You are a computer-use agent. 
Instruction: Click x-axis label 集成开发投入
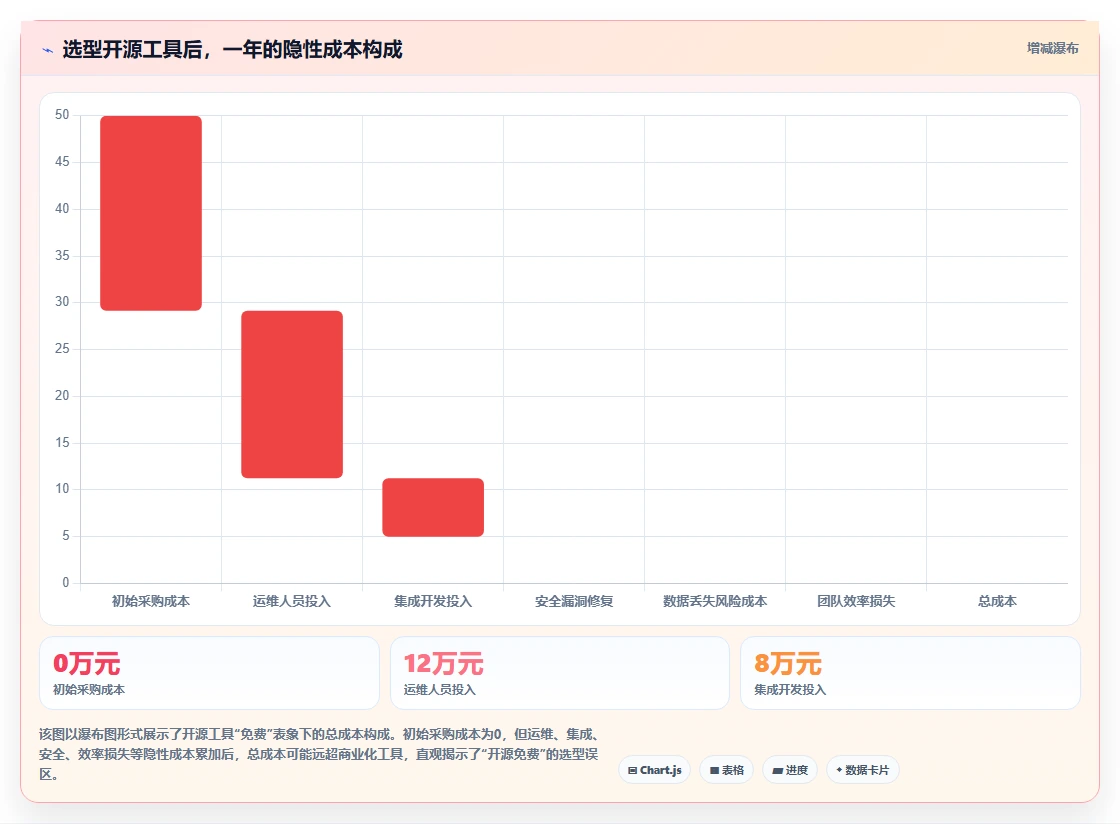pos(433,601)
